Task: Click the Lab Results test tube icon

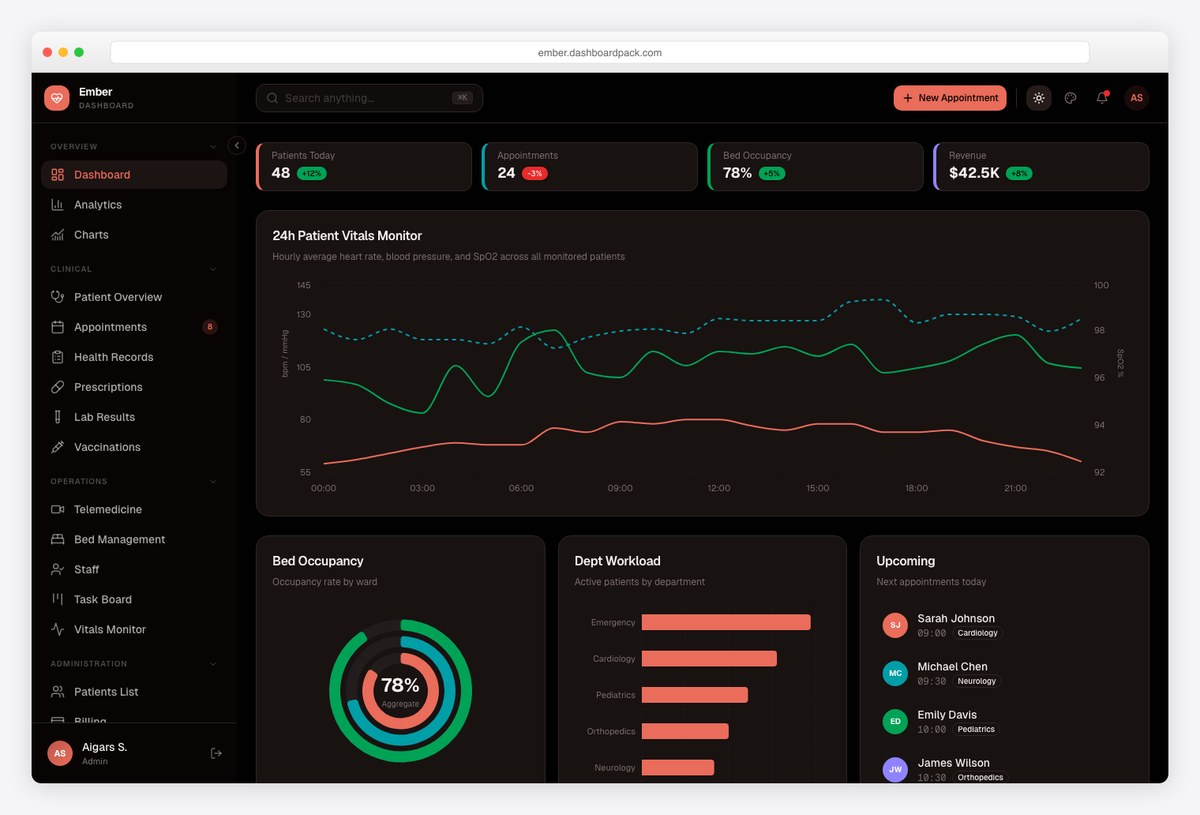Action: coord(58,417)
